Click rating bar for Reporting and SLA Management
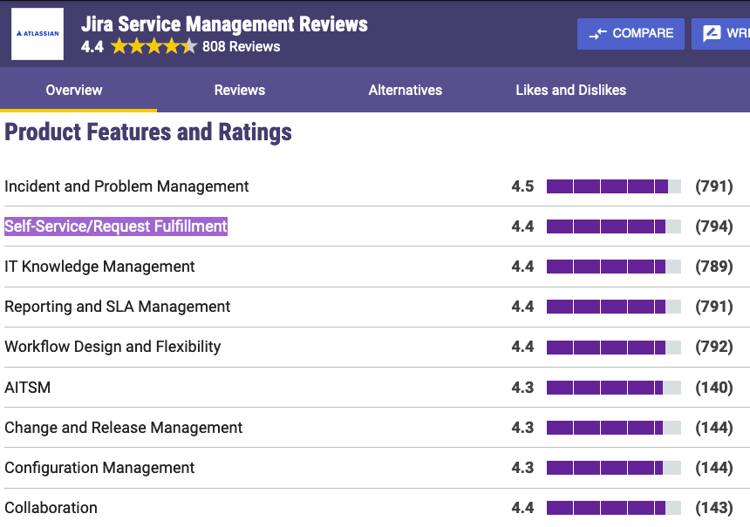Viewport: 750px width, 527px height. coord(614,307)
